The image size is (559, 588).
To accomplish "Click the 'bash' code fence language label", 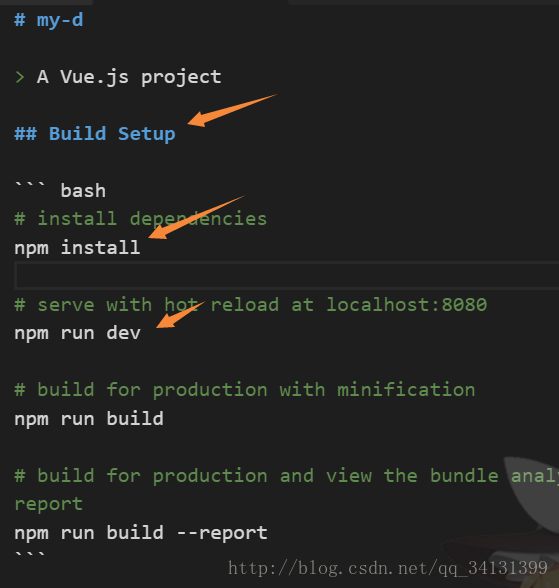I will (83, 190).
